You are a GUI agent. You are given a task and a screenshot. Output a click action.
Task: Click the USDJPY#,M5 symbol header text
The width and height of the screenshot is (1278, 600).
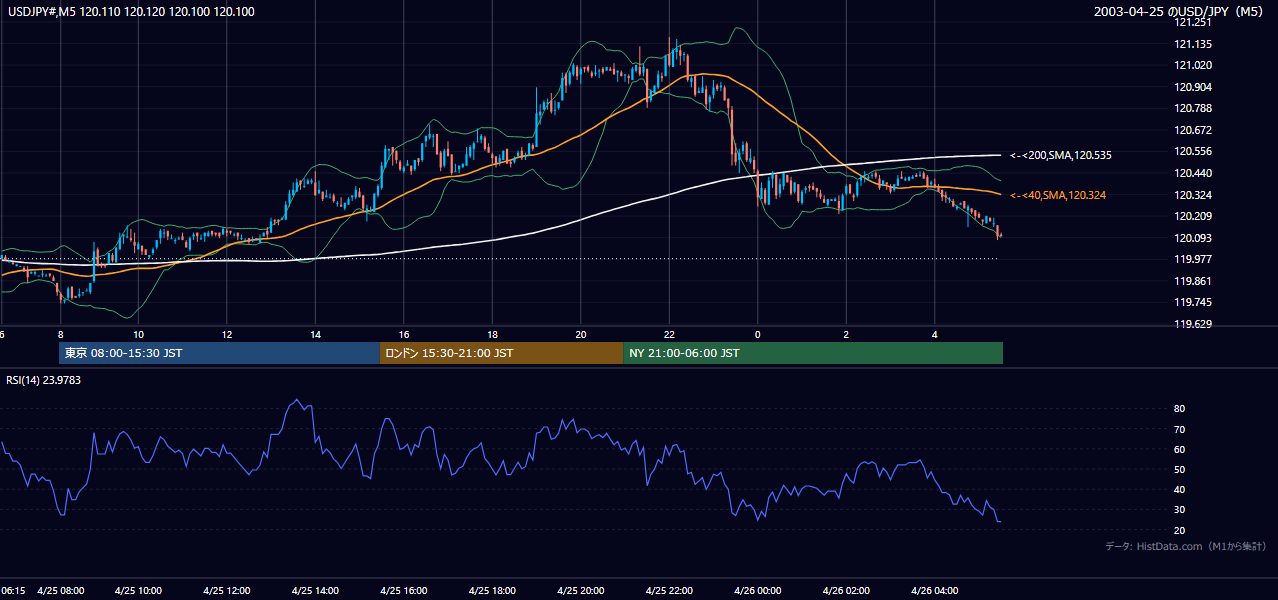pyautogui.click(x=130, y=11)
